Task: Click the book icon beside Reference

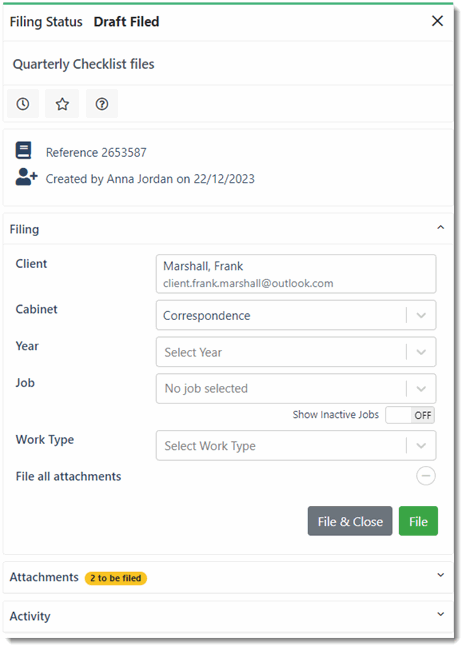Action: point(24,150)
